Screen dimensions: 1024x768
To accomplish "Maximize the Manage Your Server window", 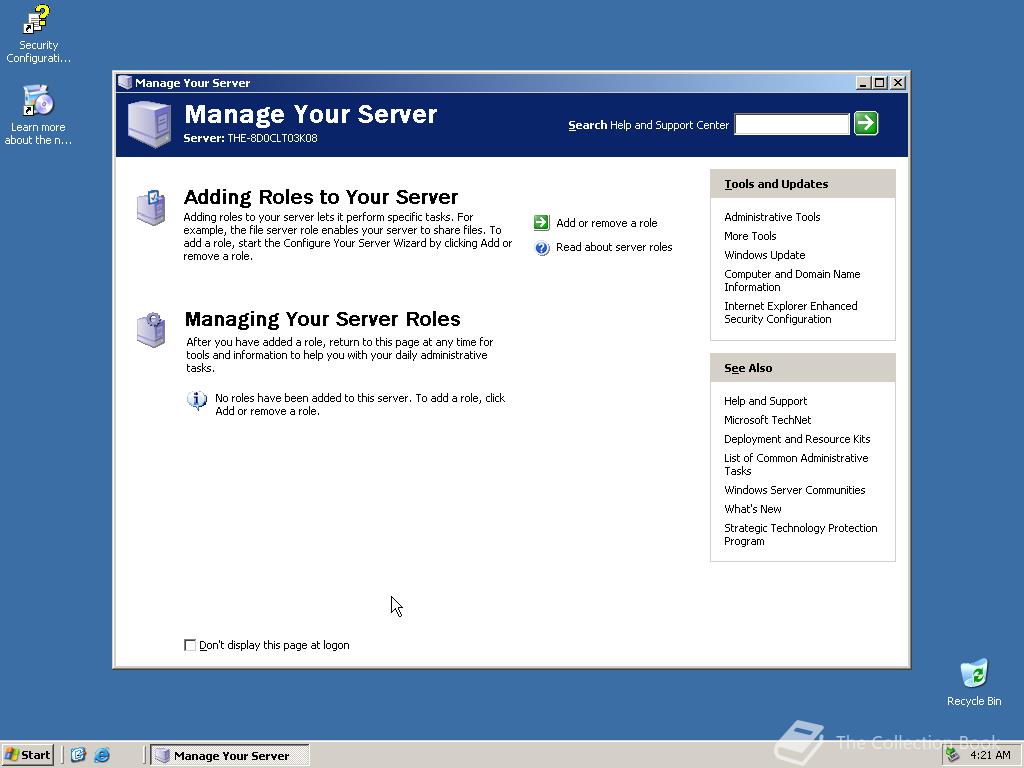I will (x=880, y=83).
